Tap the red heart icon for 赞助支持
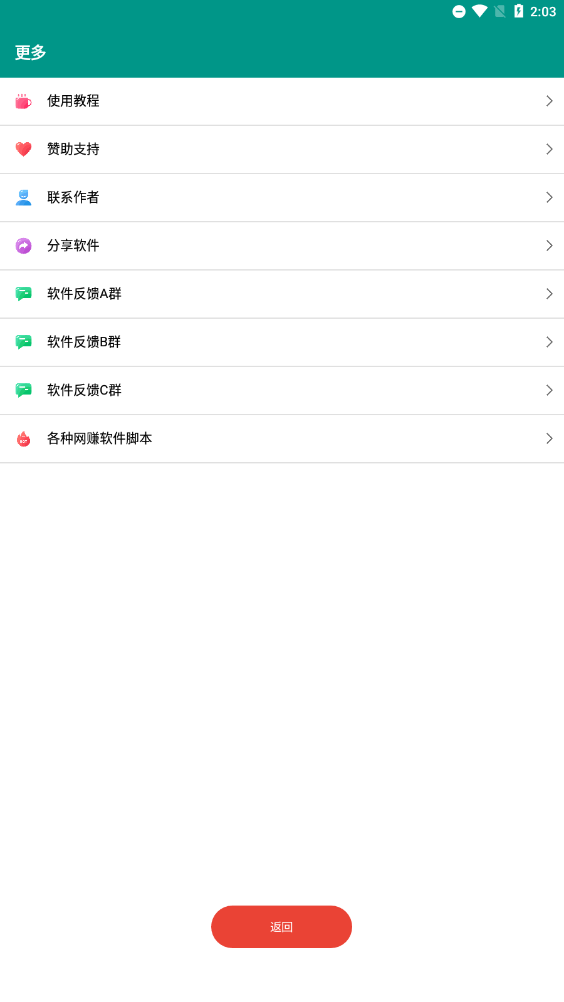 [x=24, y=150]
